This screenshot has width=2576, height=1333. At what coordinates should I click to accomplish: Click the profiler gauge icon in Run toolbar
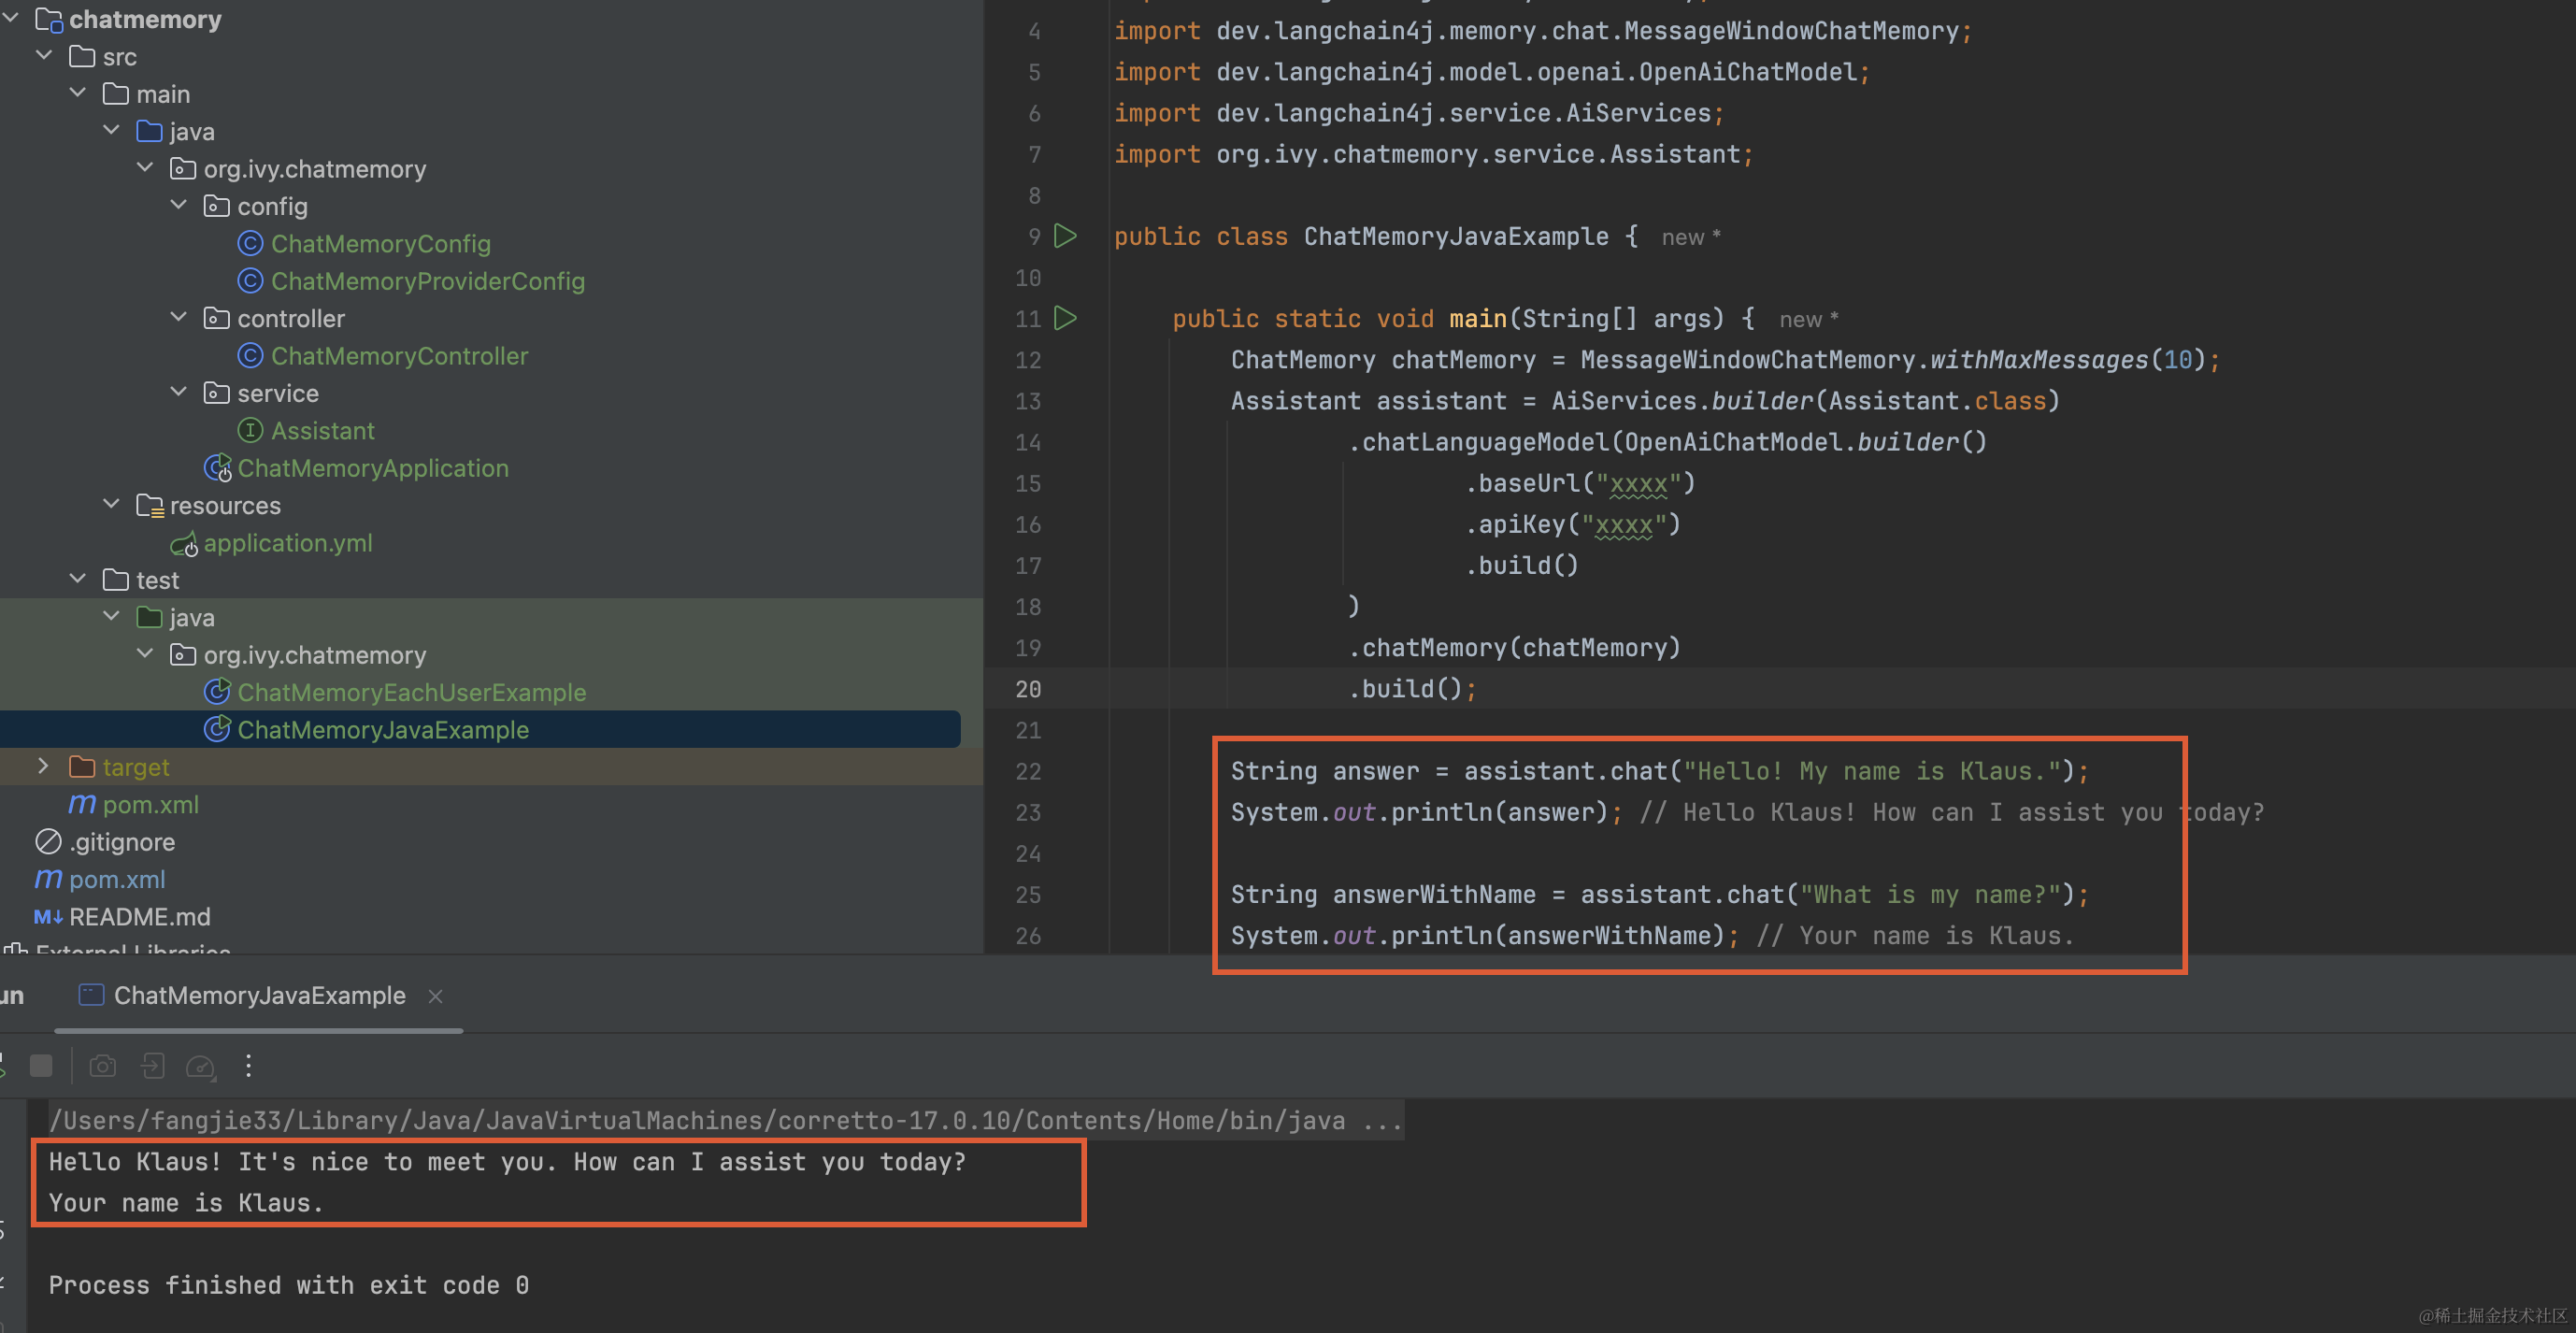point(201,1066)
